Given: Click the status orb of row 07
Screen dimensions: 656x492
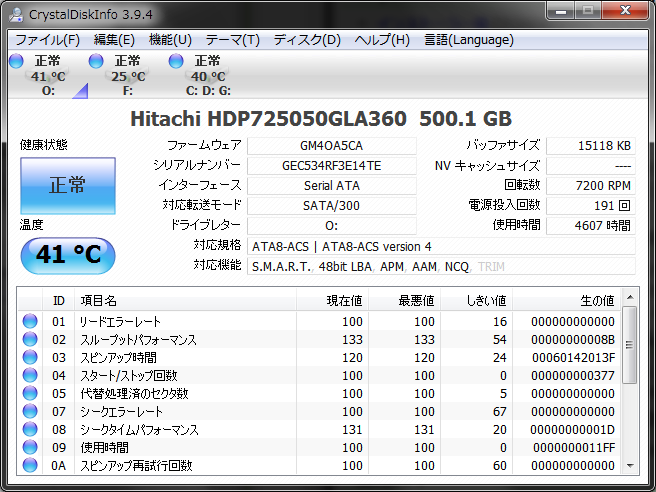Looking at the screenshot, I should point(30,411).
